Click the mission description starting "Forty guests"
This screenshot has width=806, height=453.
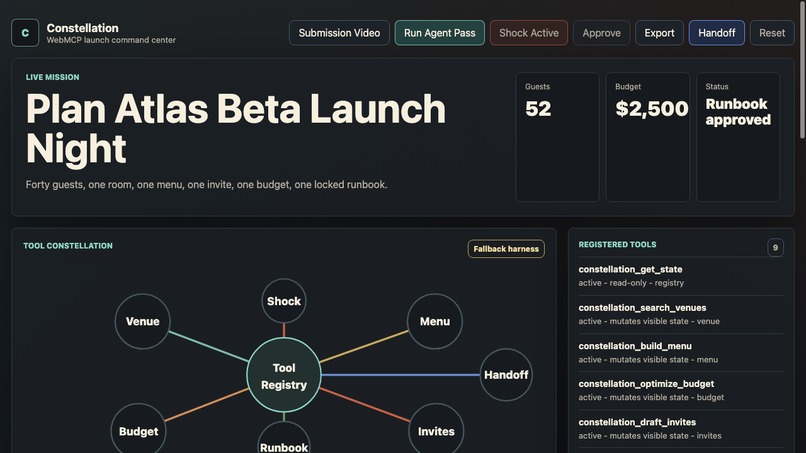point(207,185)
